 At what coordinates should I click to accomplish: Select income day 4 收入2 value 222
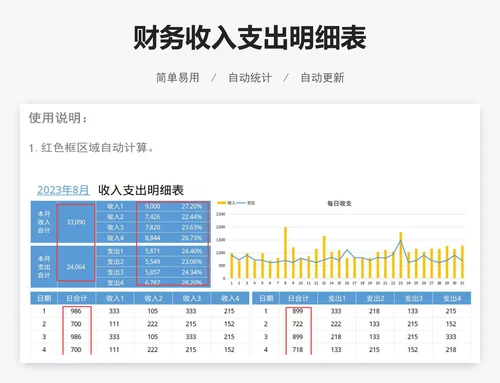tap(153, 350)
